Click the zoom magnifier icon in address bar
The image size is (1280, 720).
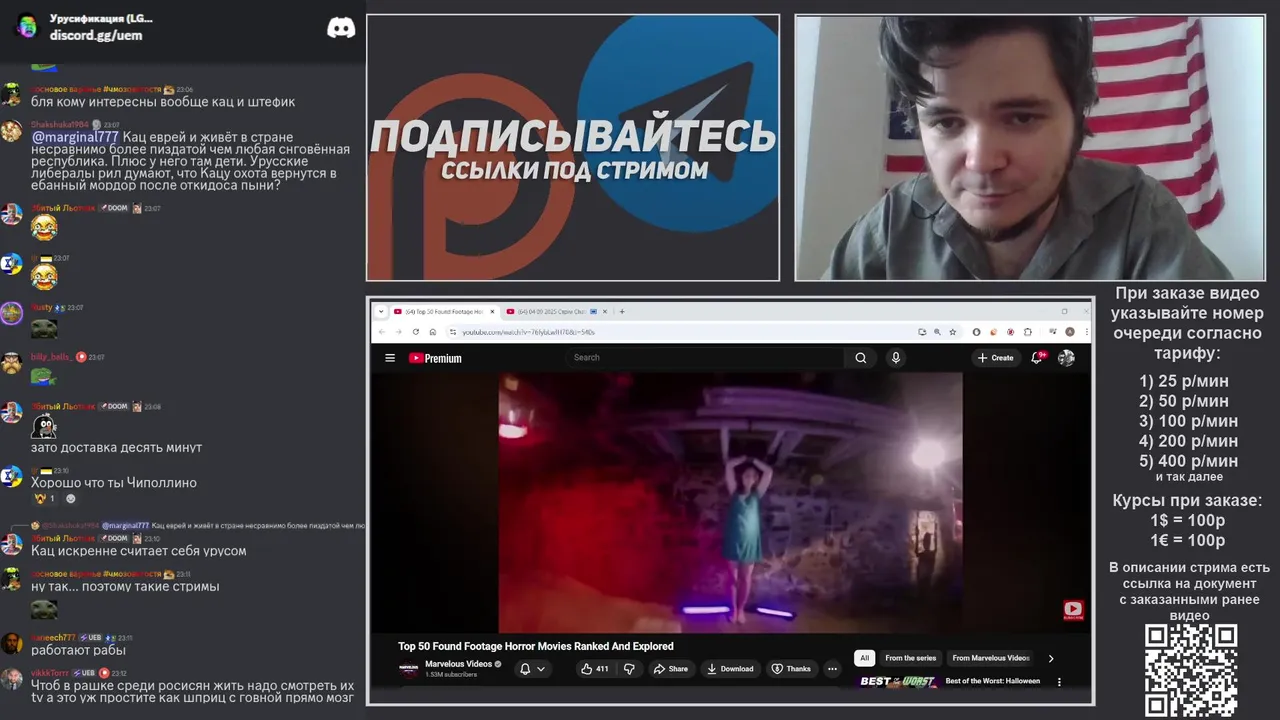tap(937, 332)
